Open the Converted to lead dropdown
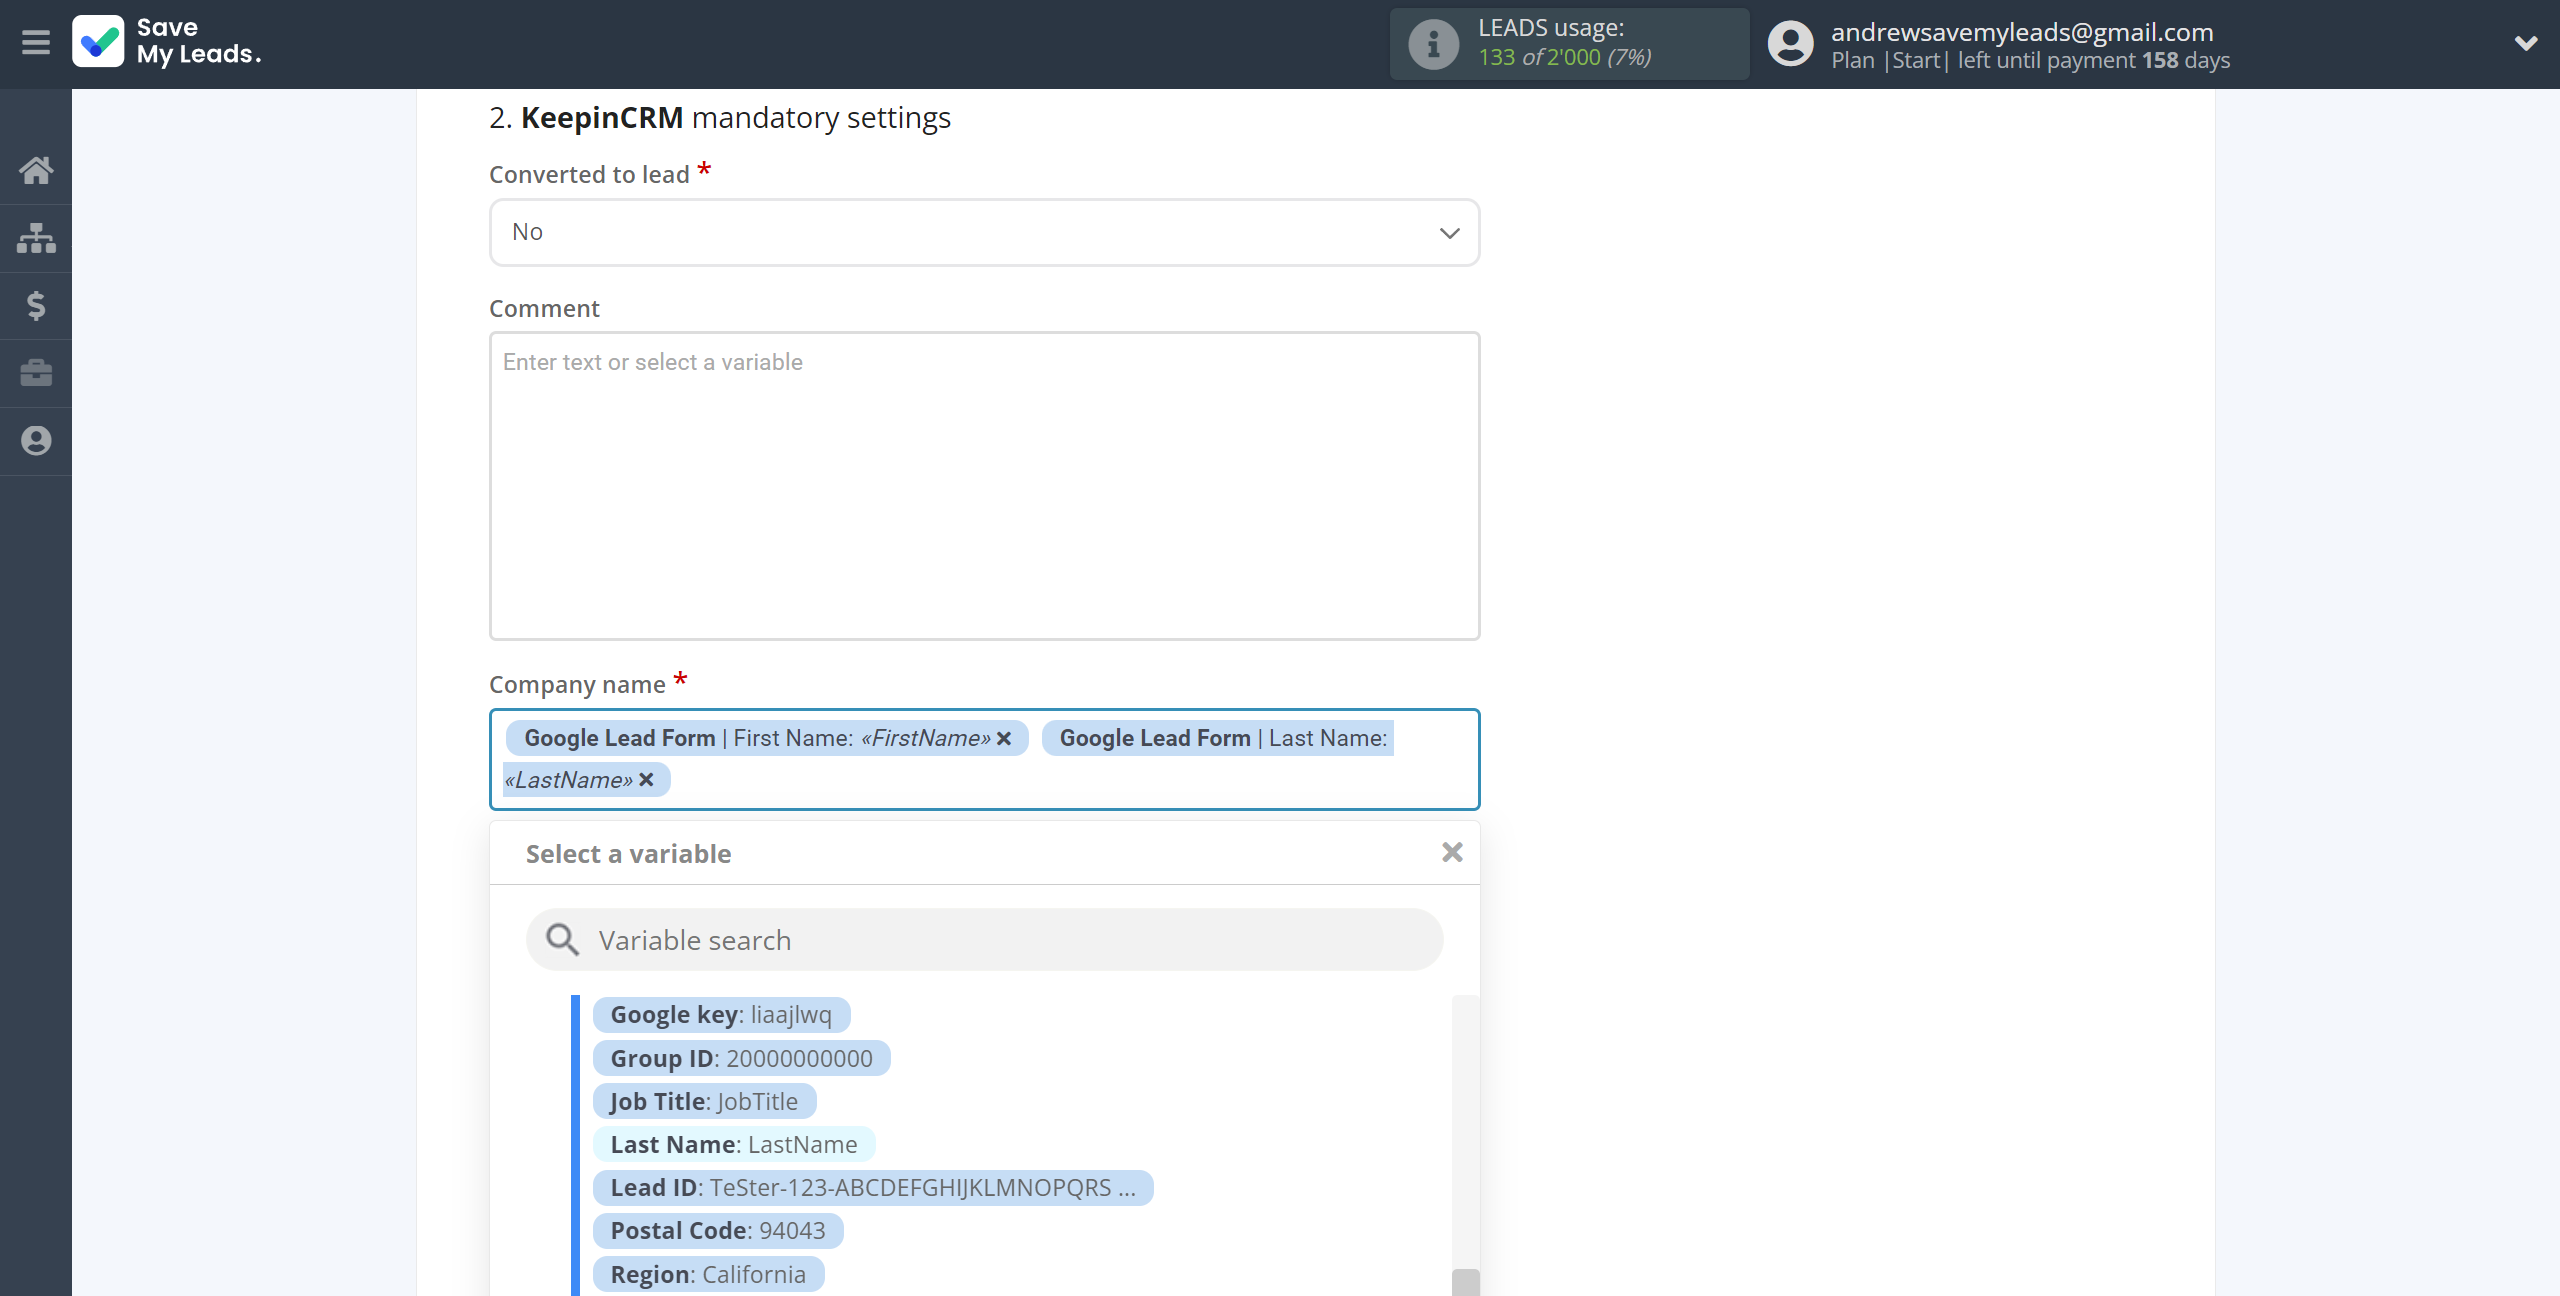Image resolution: width=2560 pixels, height=1296 pixels. 984,232
